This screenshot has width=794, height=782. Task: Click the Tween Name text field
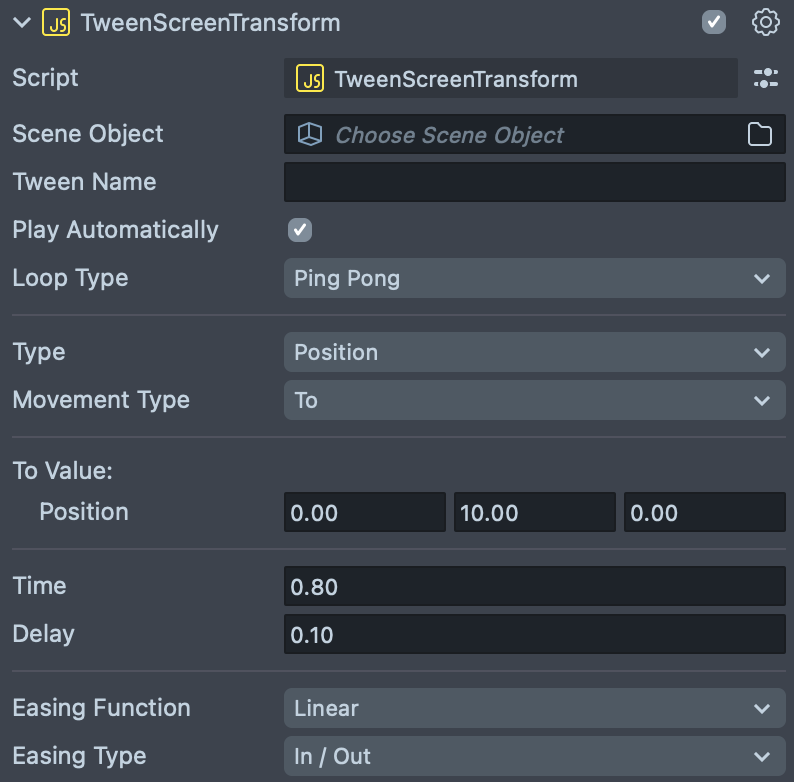click(x=534, y=182)
